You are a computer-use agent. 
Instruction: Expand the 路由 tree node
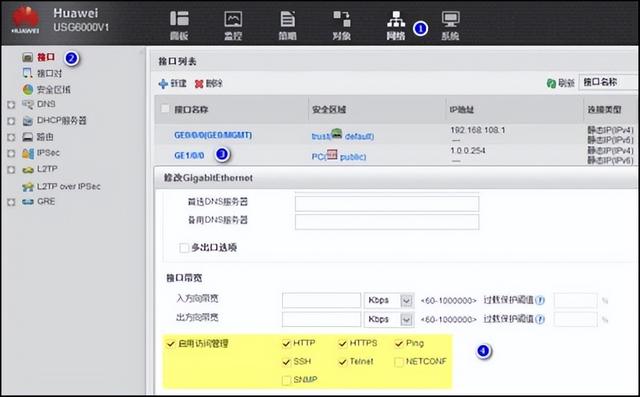(11, 138)
